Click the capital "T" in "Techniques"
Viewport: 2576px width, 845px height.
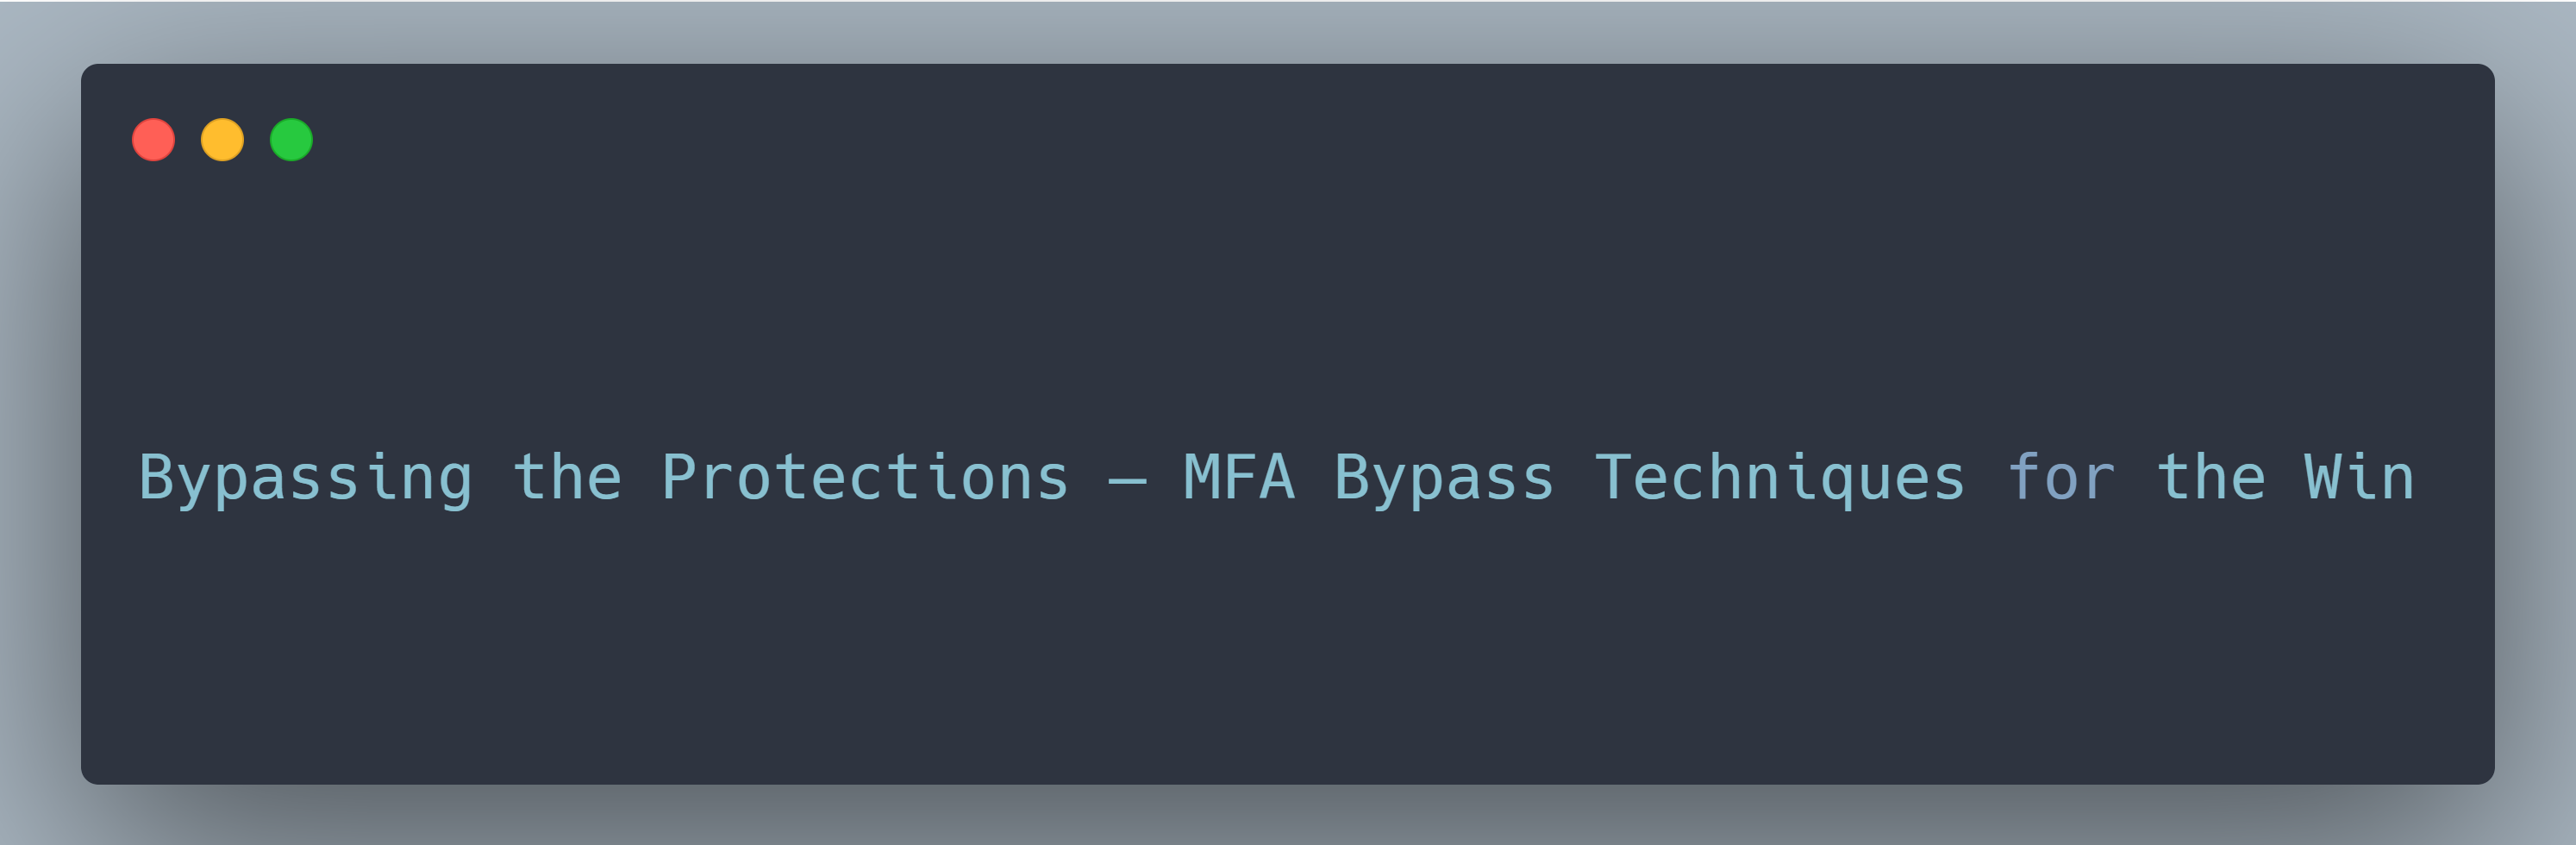[1612, 478]
